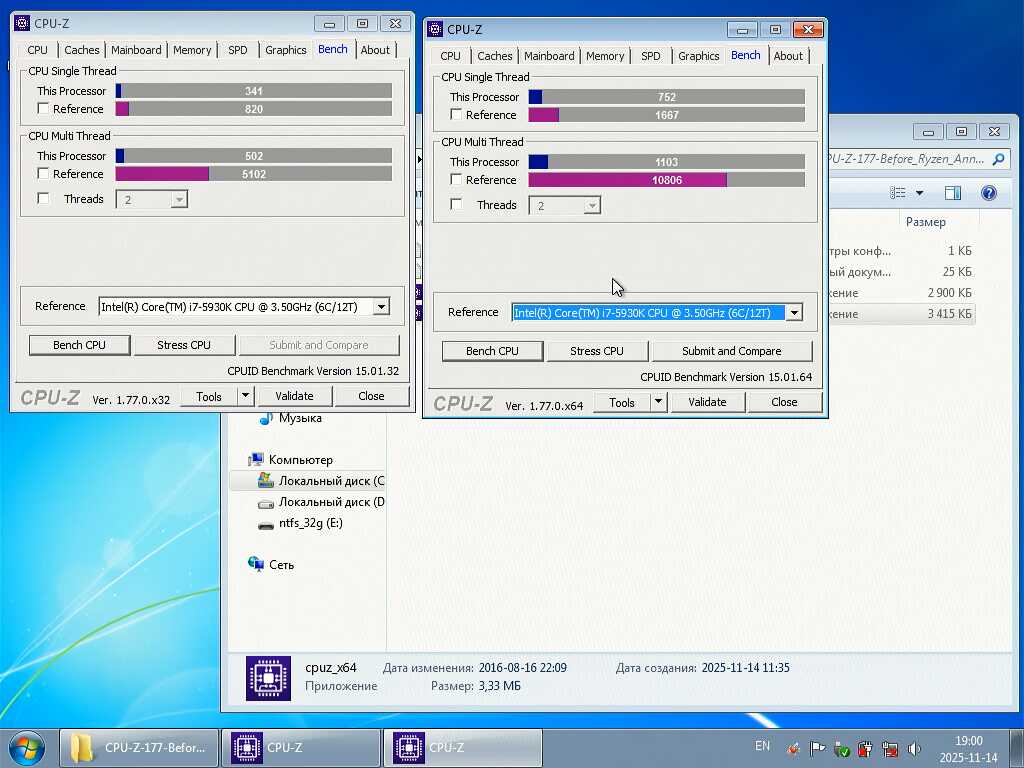Click Submit and Compare in x64 window

(x=731, y=351)
